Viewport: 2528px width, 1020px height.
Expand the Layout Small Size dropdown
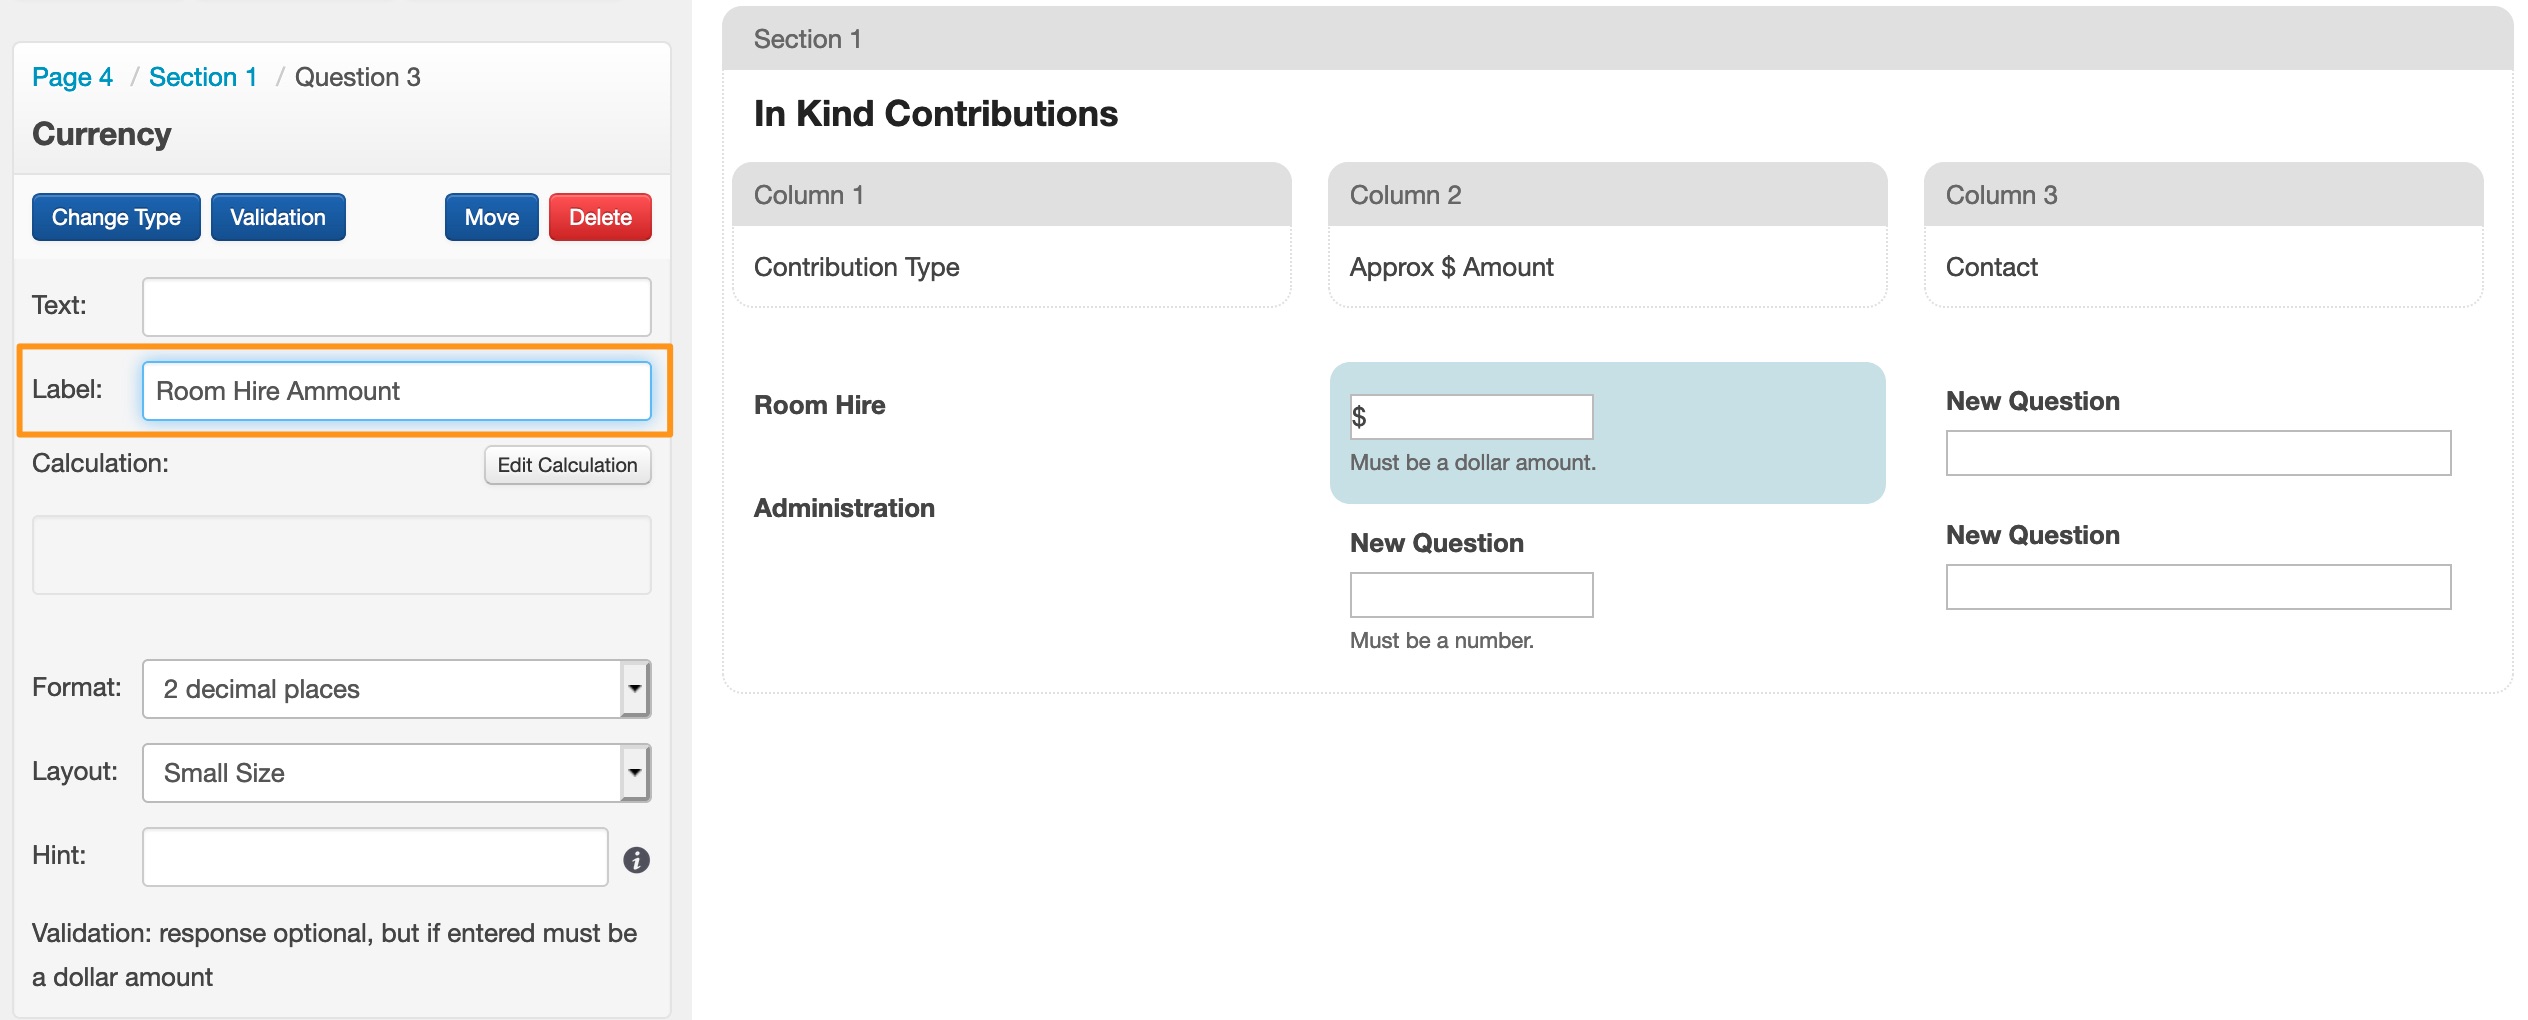coord(396,773)
